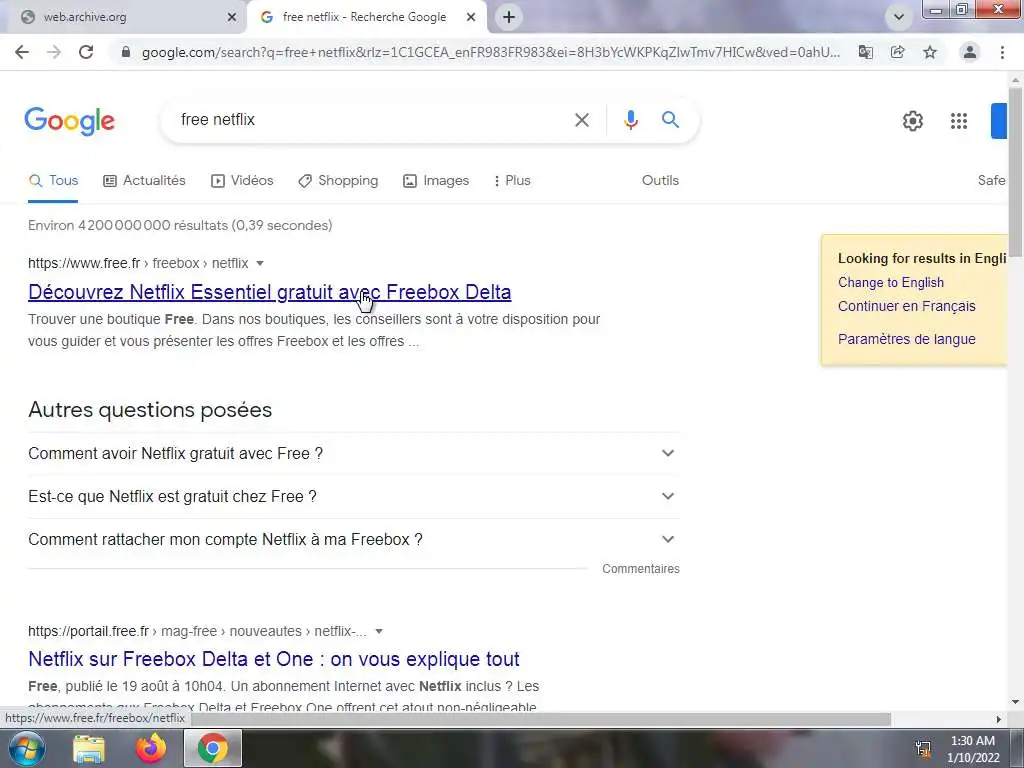
Task: Expand 'Est-ce que Netflix est gratuit chez Free'
Action: point(354,496)
